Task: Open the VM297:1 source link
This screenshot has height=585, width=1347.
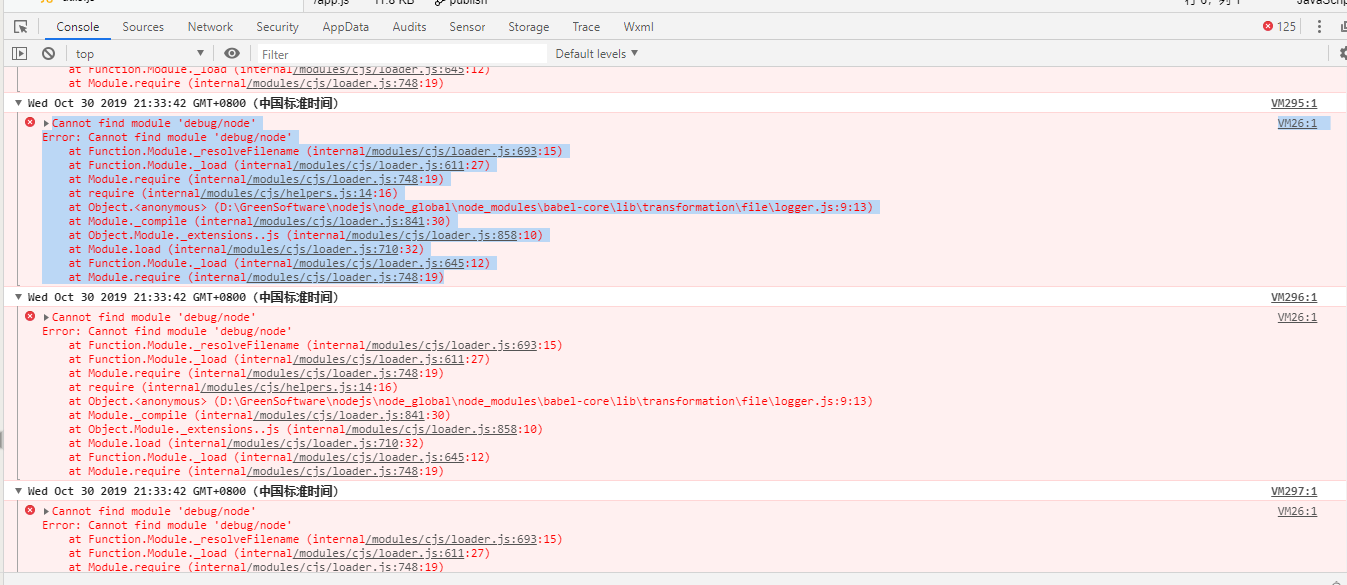Action: click(x=1294, y=491)
